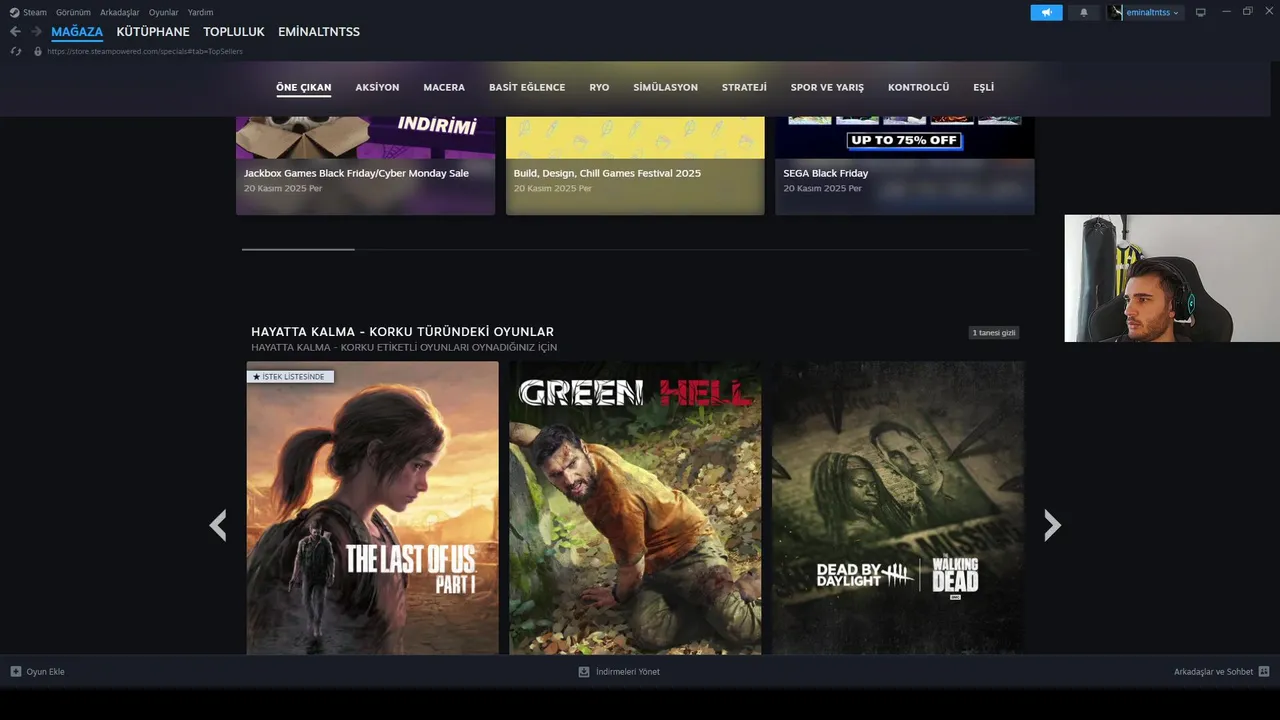Open the Yardım menu
Image resolution: width=1280 pixels, height=720 pixels.
(x=201, y=12)
